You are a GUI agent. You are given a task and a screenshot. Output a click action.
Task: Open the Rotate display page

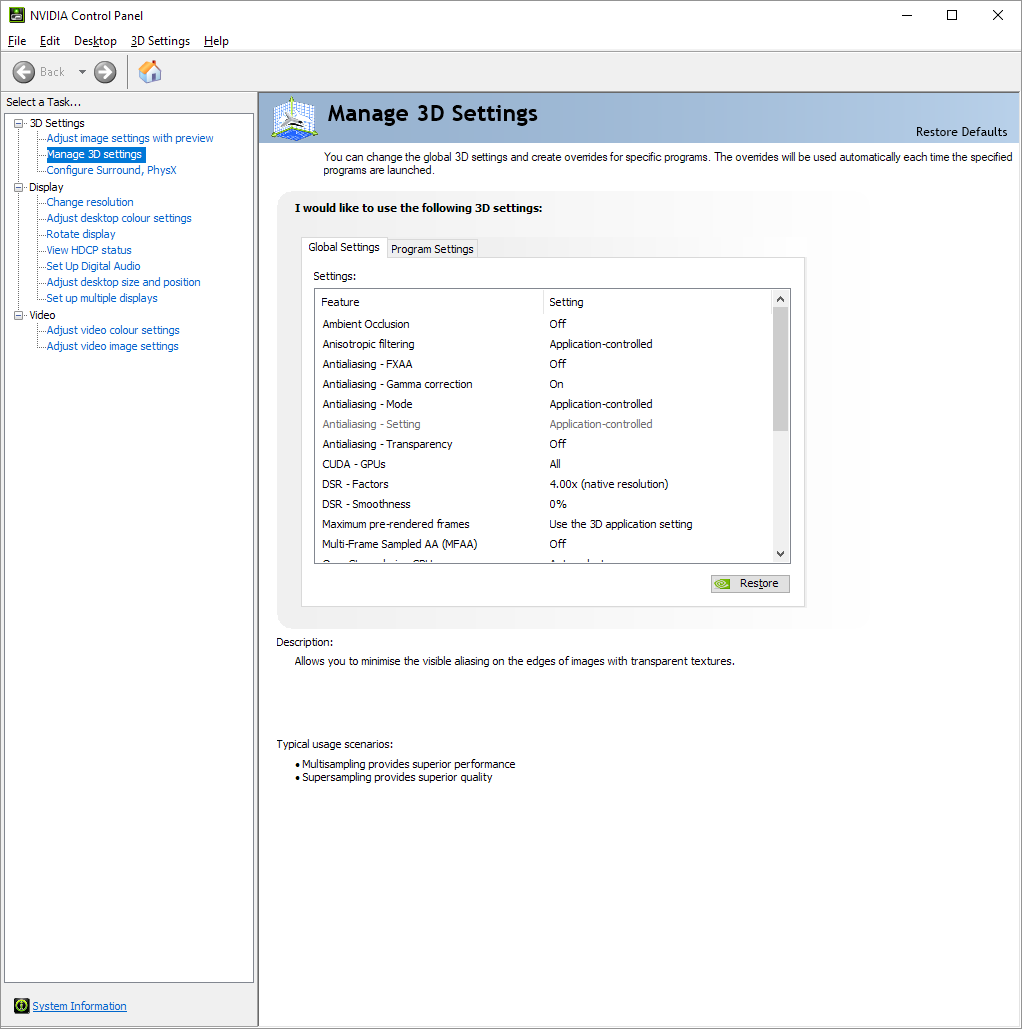pos(81,234)
